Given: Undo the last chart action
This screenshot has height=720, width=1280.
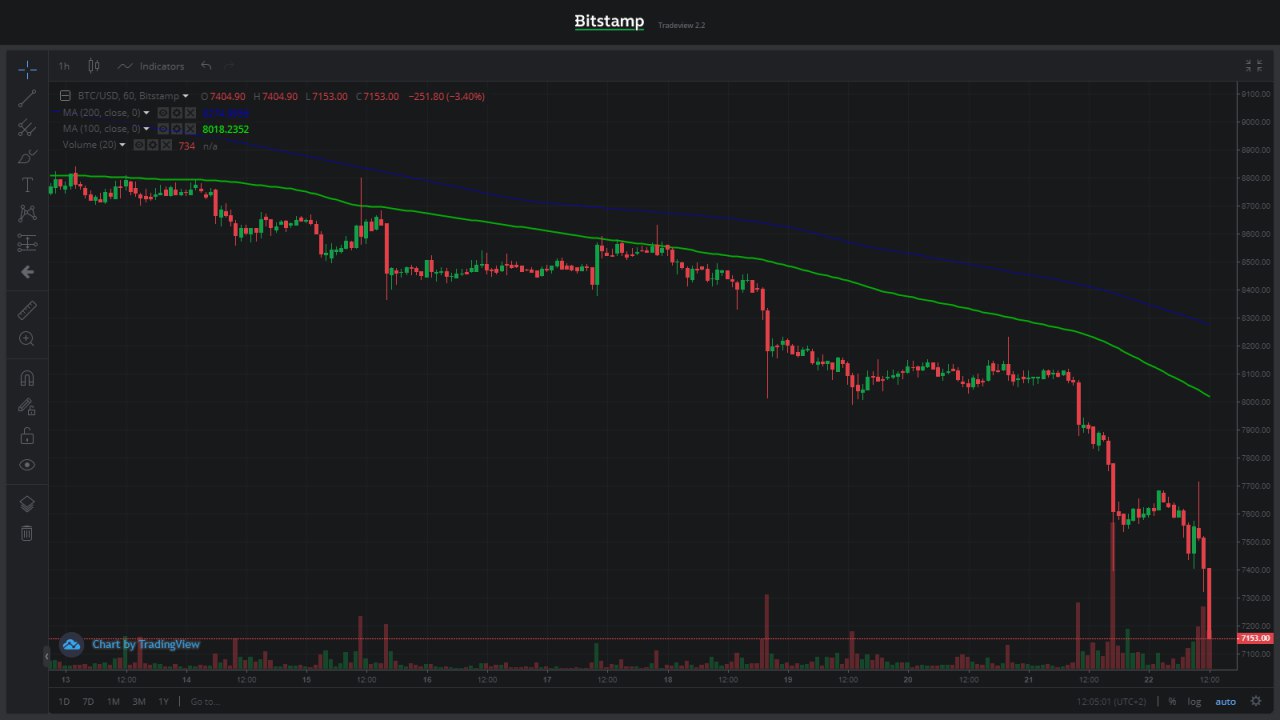Looking at the screenshot, I should [206, 66].
